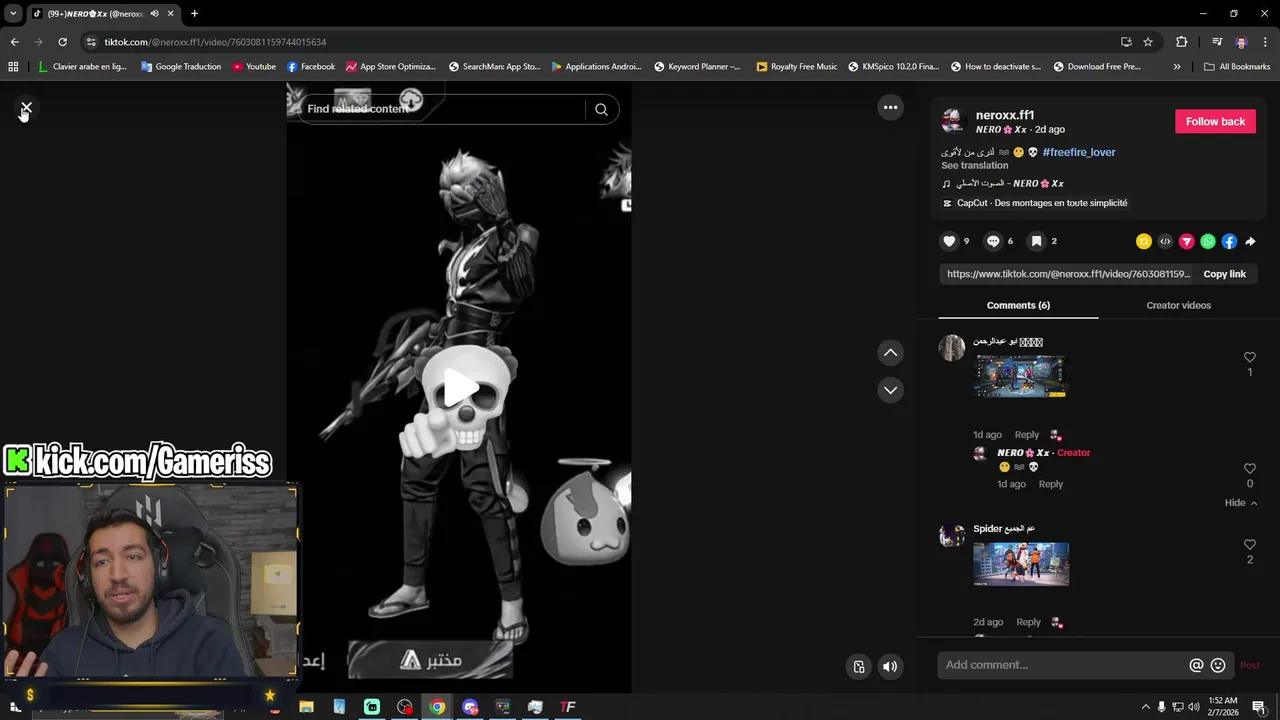
Task: Like the creator's reply comment
Action: click(1249, 468)
